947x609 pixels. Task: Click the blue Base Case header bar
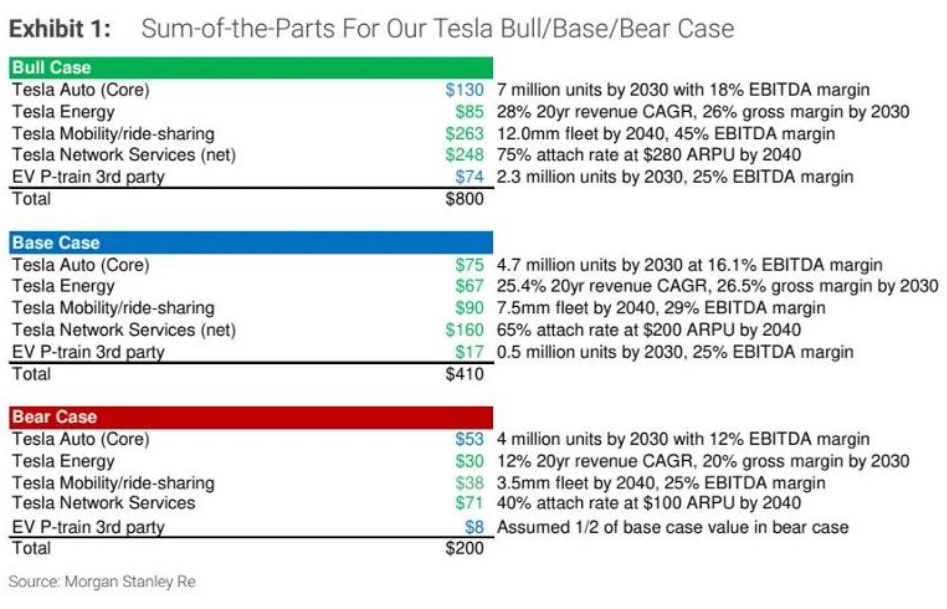pyautogui.click(x=250, y=243)
